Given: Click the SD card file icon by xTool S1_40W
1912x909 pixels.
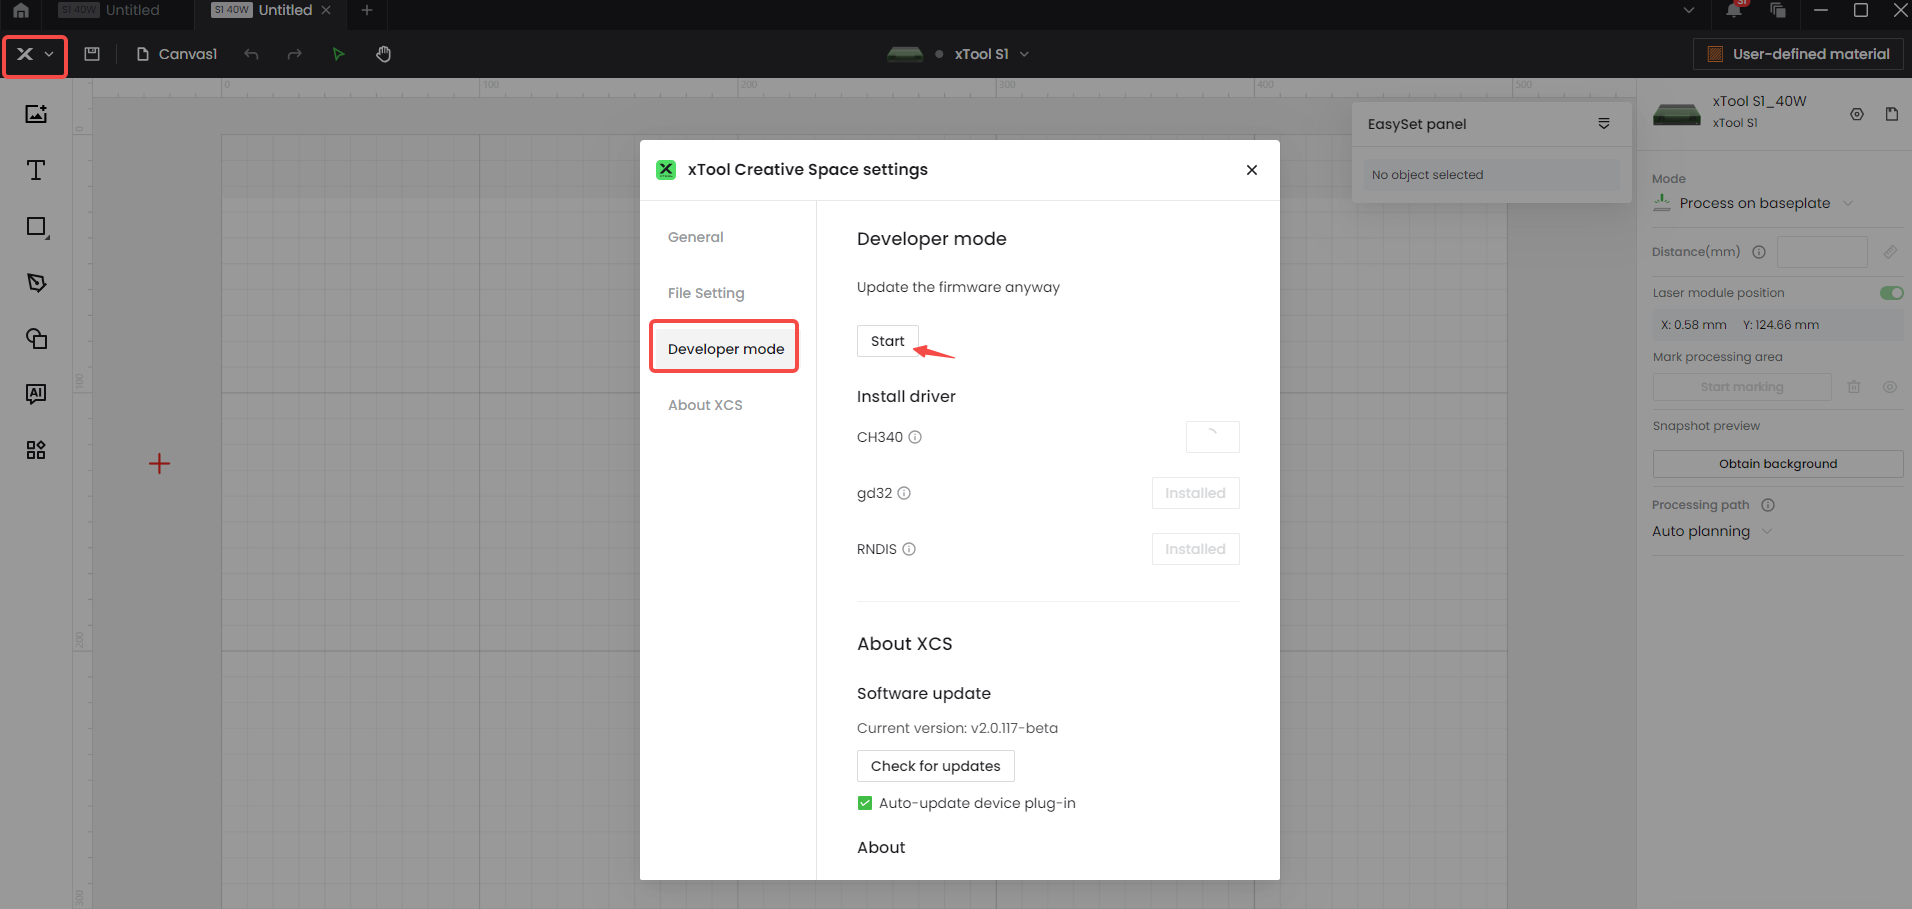Looking at the screenshot, I should pos(1892,114).
